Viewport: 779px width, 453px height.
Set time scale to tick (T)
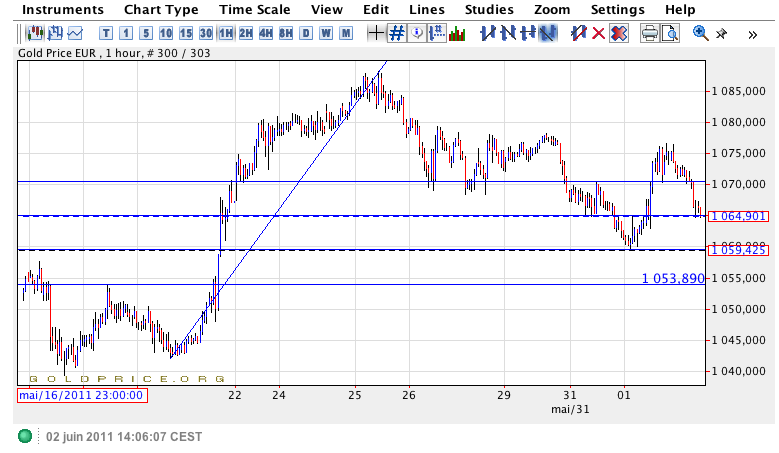point(106,33)
